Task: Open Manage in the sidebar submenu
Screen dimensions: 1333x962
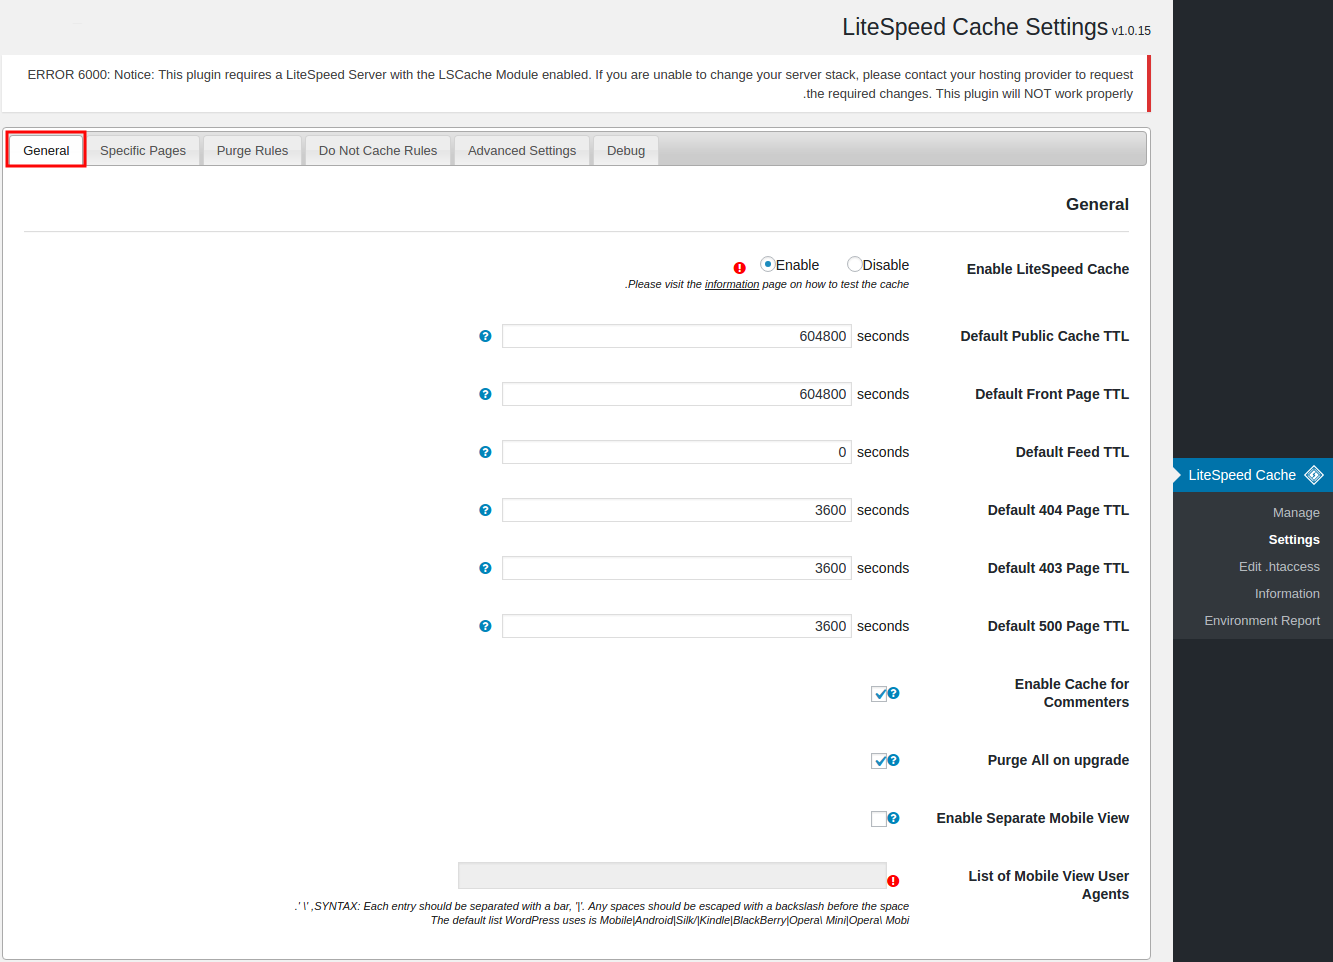Action: (1296, 512)
